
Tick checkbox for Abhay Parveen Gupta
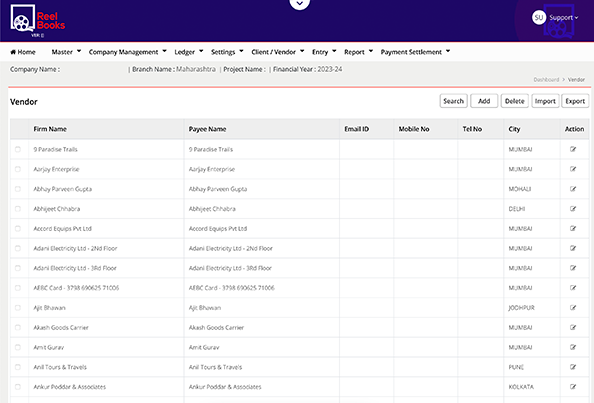point(18,189)
